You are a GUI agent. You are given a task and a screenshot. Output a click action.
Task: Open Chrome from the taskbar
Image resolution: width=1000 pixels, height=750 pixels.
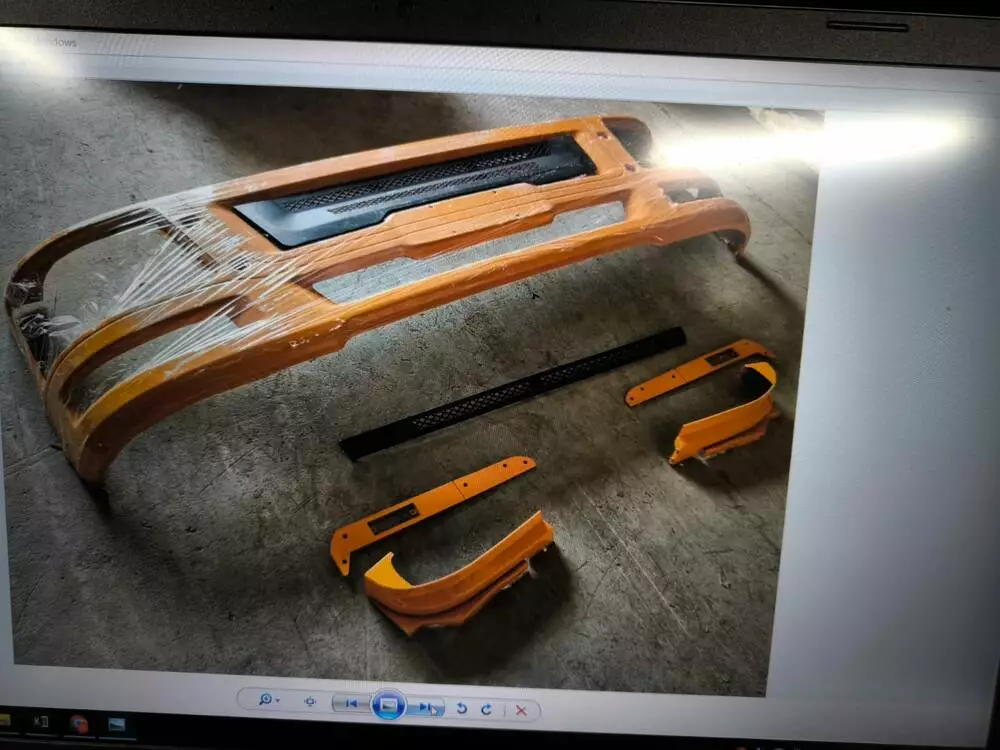[x=79, y=724]
